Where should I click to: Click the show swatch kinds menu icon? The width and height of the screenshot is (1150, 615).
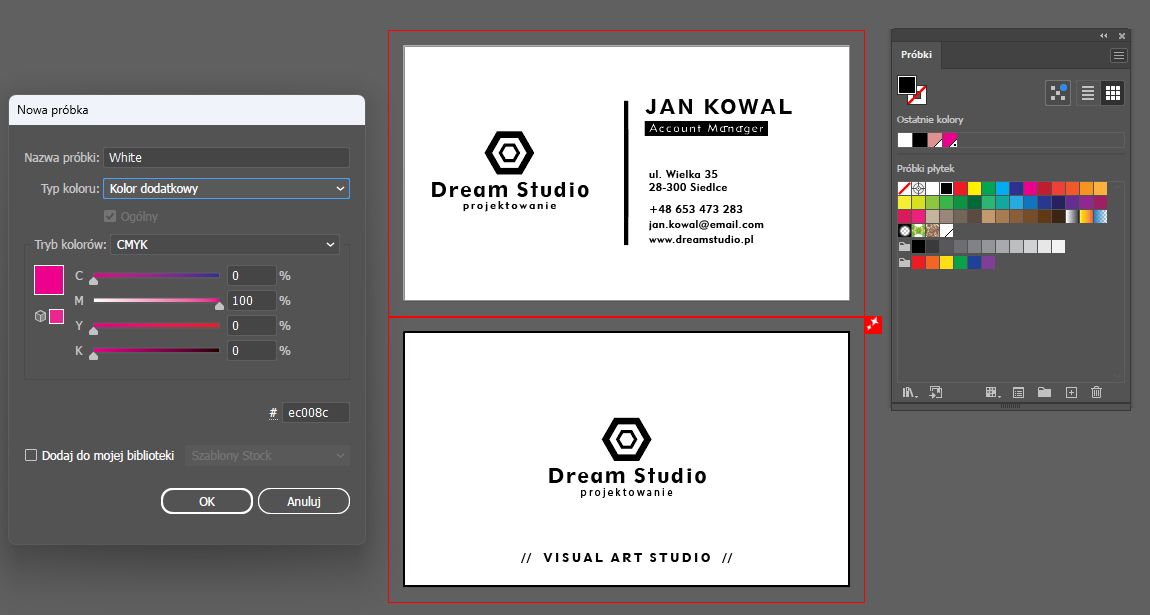(992, 393)
